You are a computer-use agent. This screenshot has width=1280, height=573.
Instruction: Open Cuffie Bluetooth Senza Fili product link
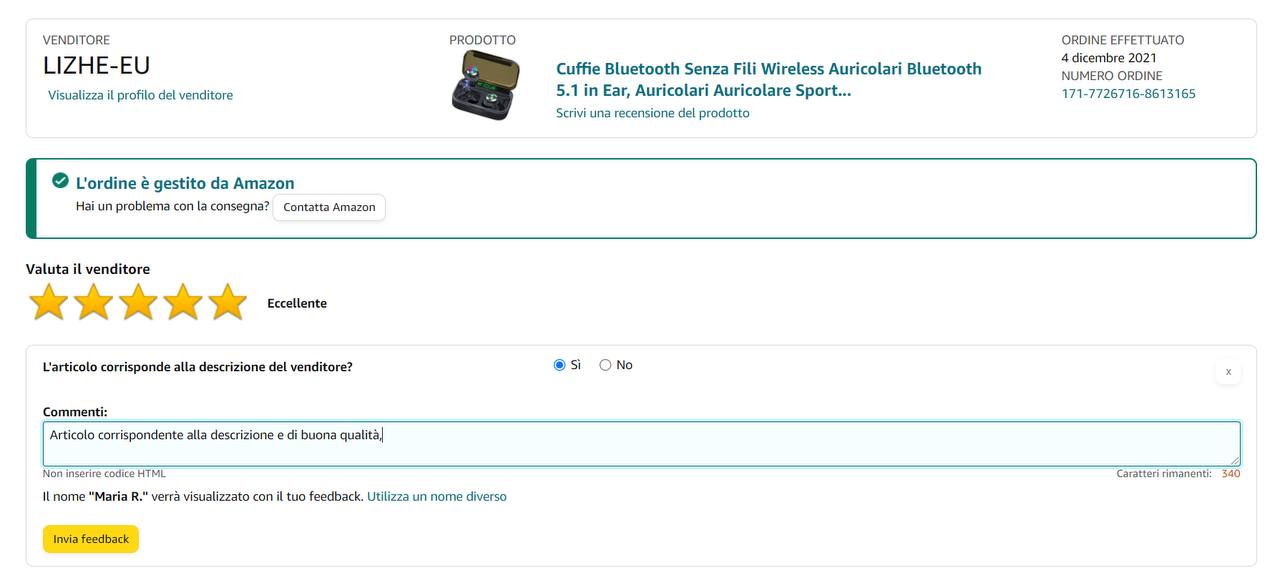tap(768, 80)
